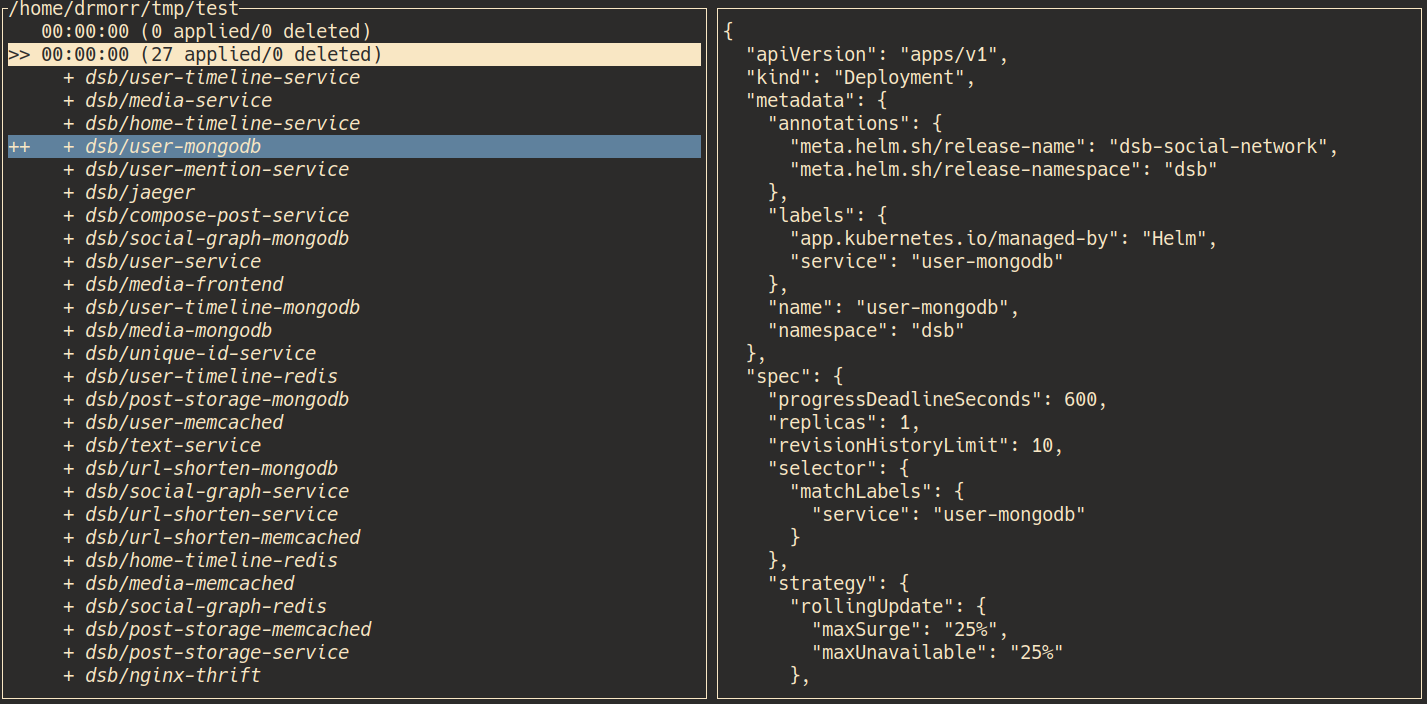
Task: Select the dsb/media-service entry
Action: 178,101
